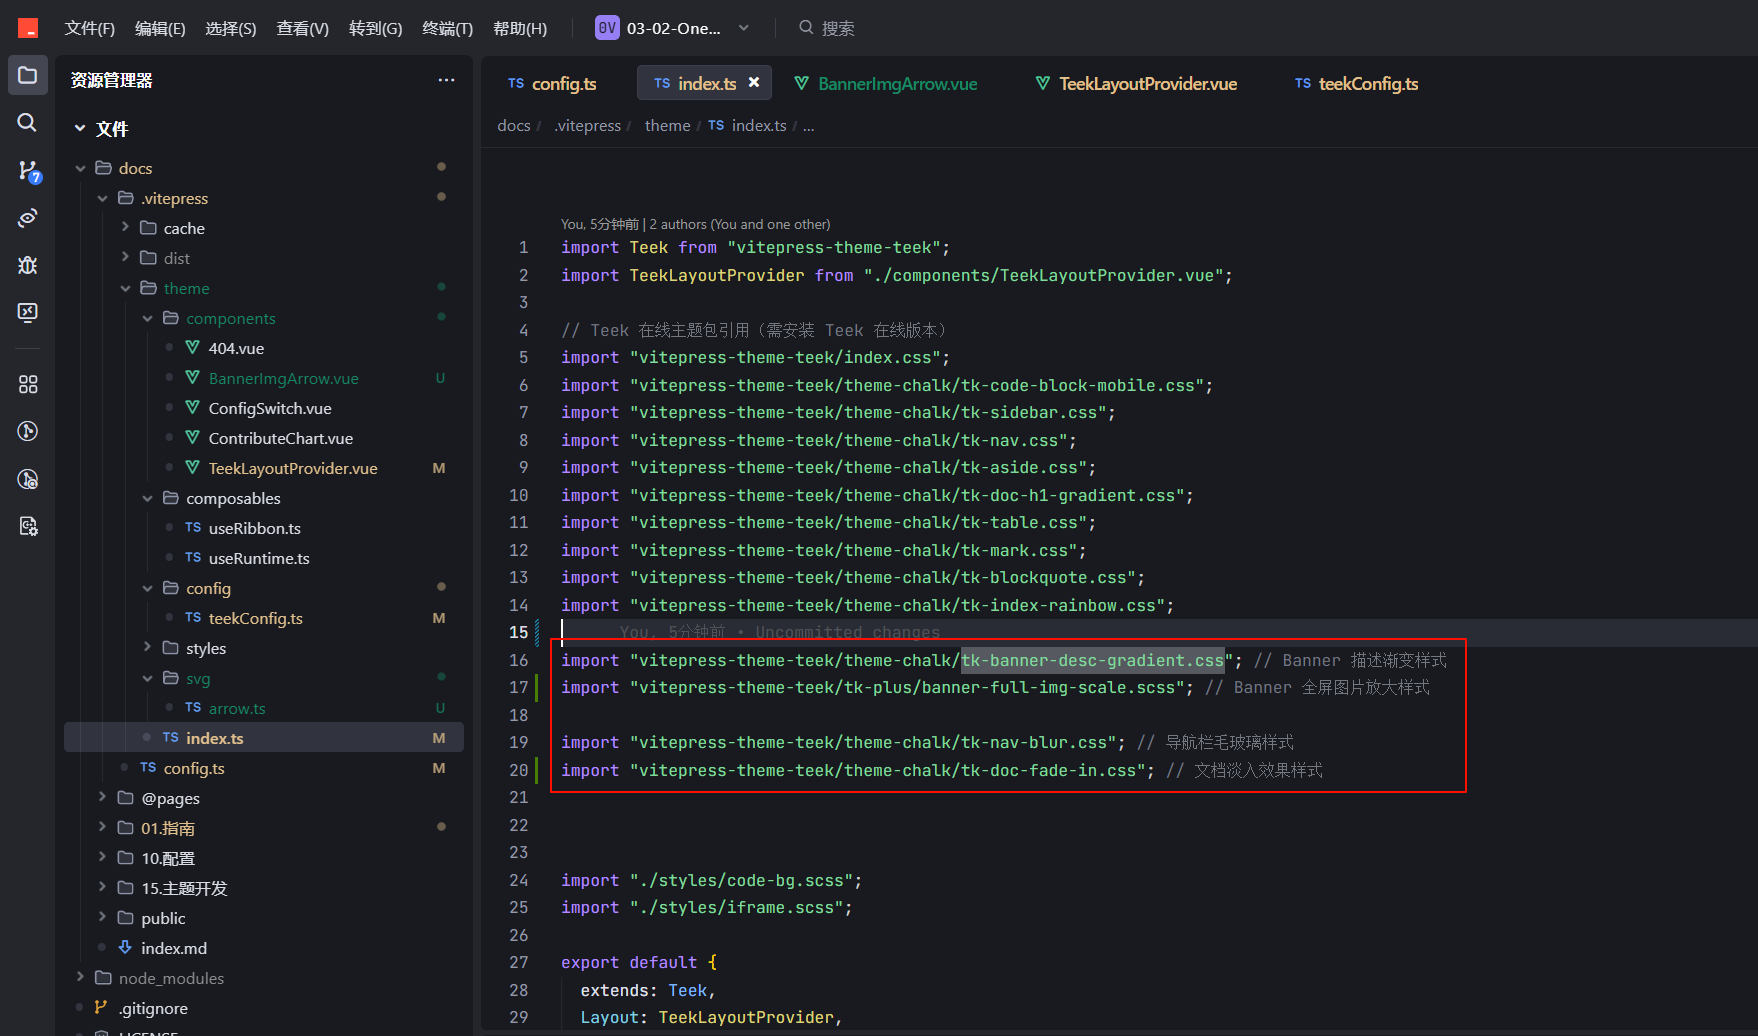The image size is (1758, 1036).
Task: Open the 终端(T) menu
Action: pos(447,28)
